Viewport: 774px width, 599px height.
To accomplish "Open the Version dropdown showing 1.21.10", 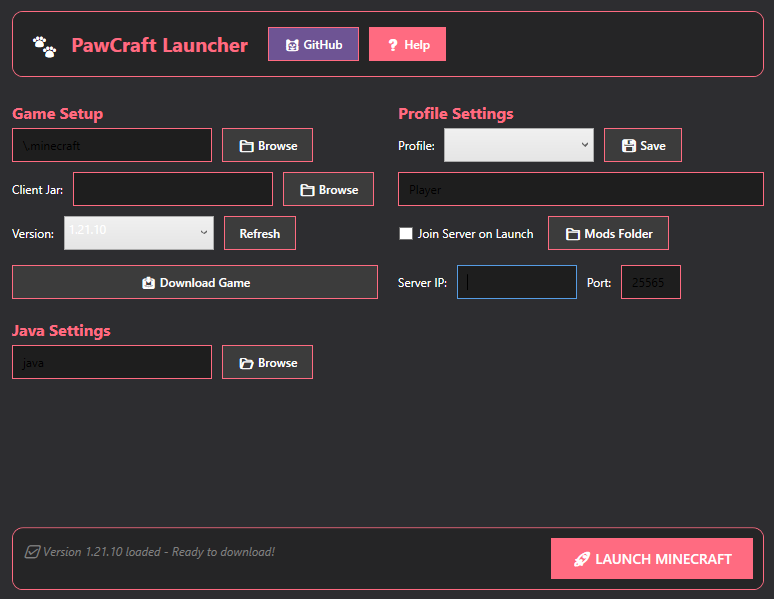I will coord(139,233).
